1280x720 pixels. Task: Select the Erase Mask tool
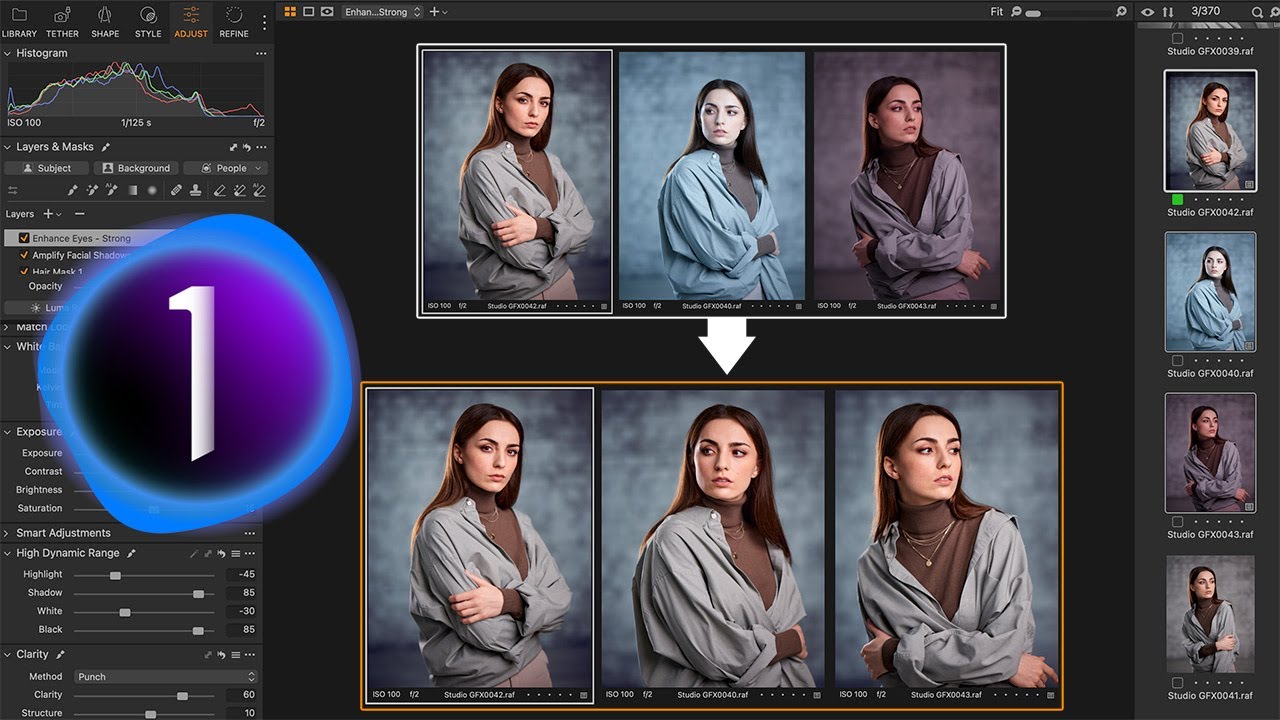220,190
